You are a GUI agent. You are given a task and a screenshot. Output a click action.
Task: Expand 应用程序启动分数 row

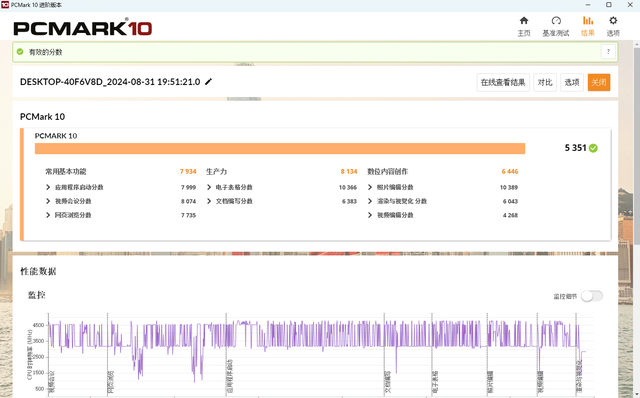(x=48, y=187)
